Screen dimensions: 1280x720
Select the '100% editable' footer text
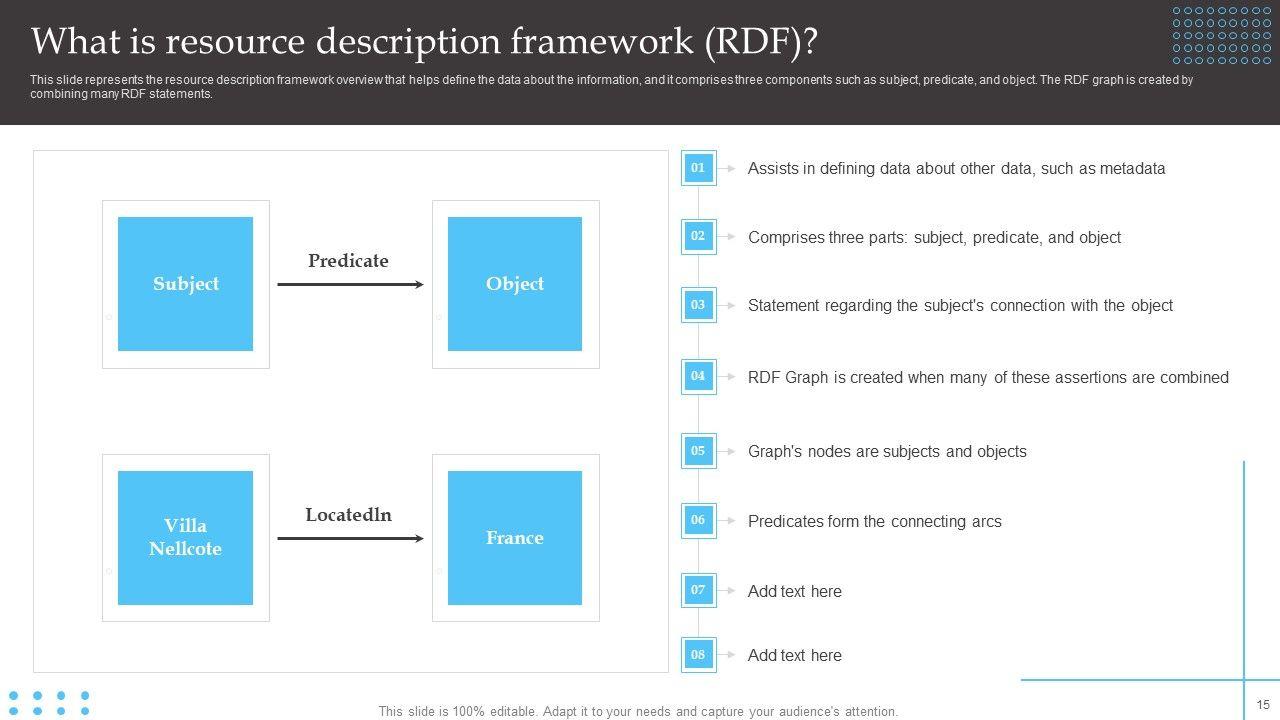(638, 712)
